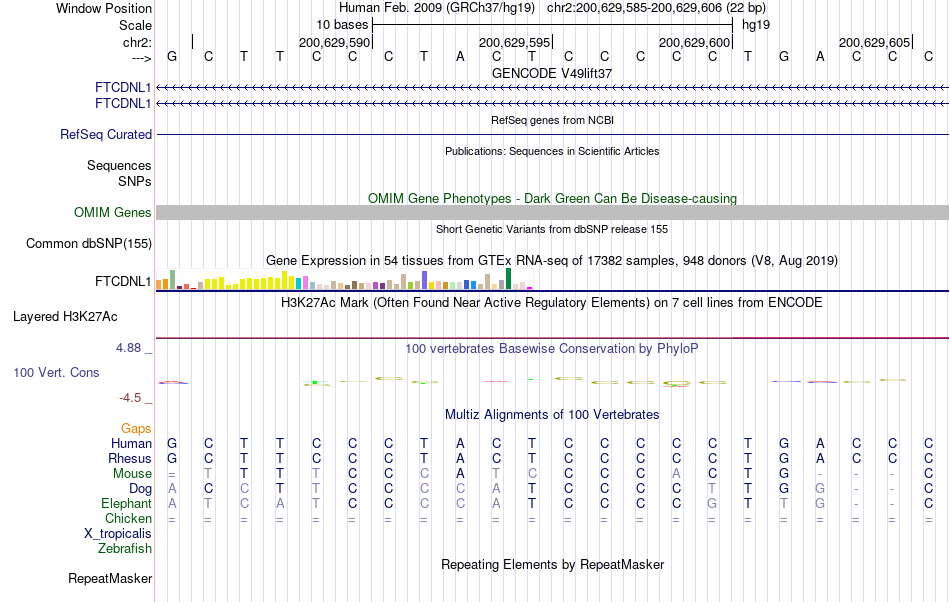The width and height of the screenshot is (950, 602).
Task: Click the 200,629,605 position label
Action: (874, 42)
